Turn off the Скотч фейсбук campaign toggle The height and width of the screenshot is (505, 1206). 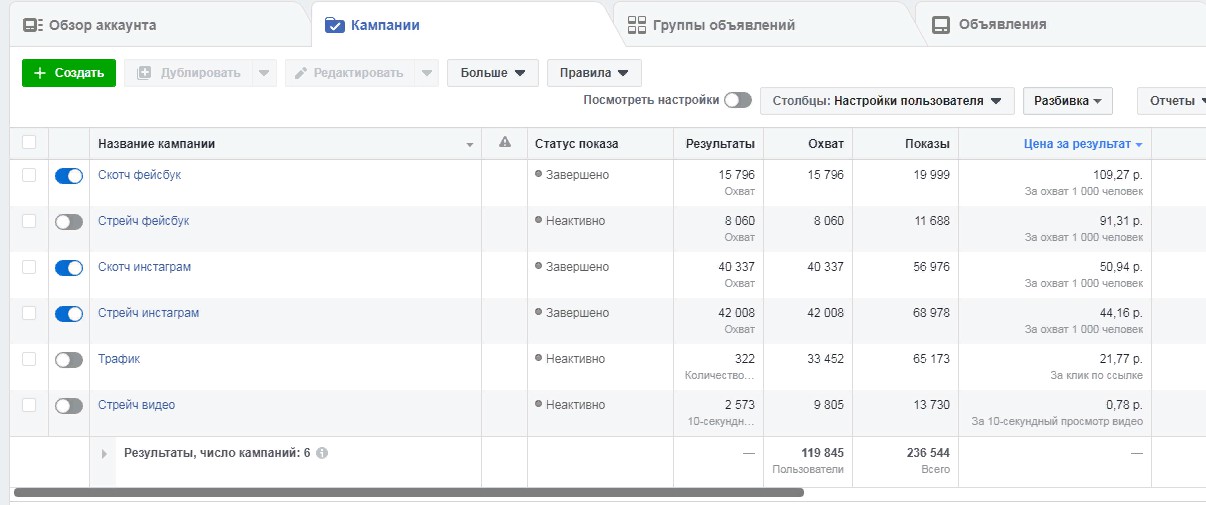coord(69,176)
